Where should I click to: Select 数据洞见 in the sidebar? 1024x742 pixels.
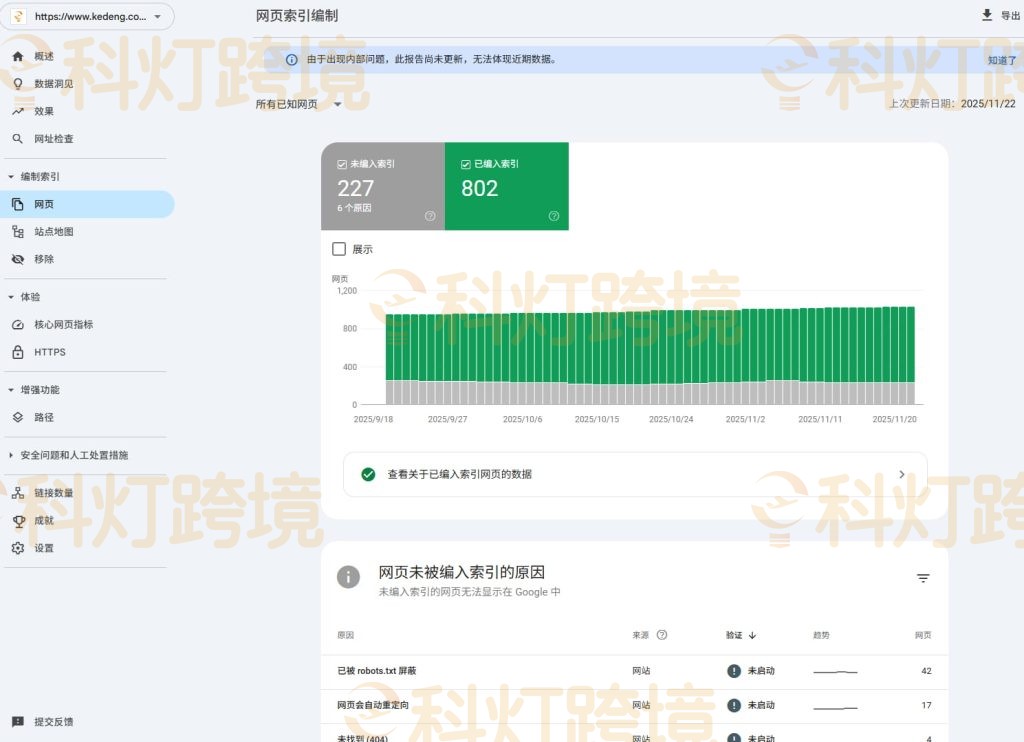tap(54, 84)
